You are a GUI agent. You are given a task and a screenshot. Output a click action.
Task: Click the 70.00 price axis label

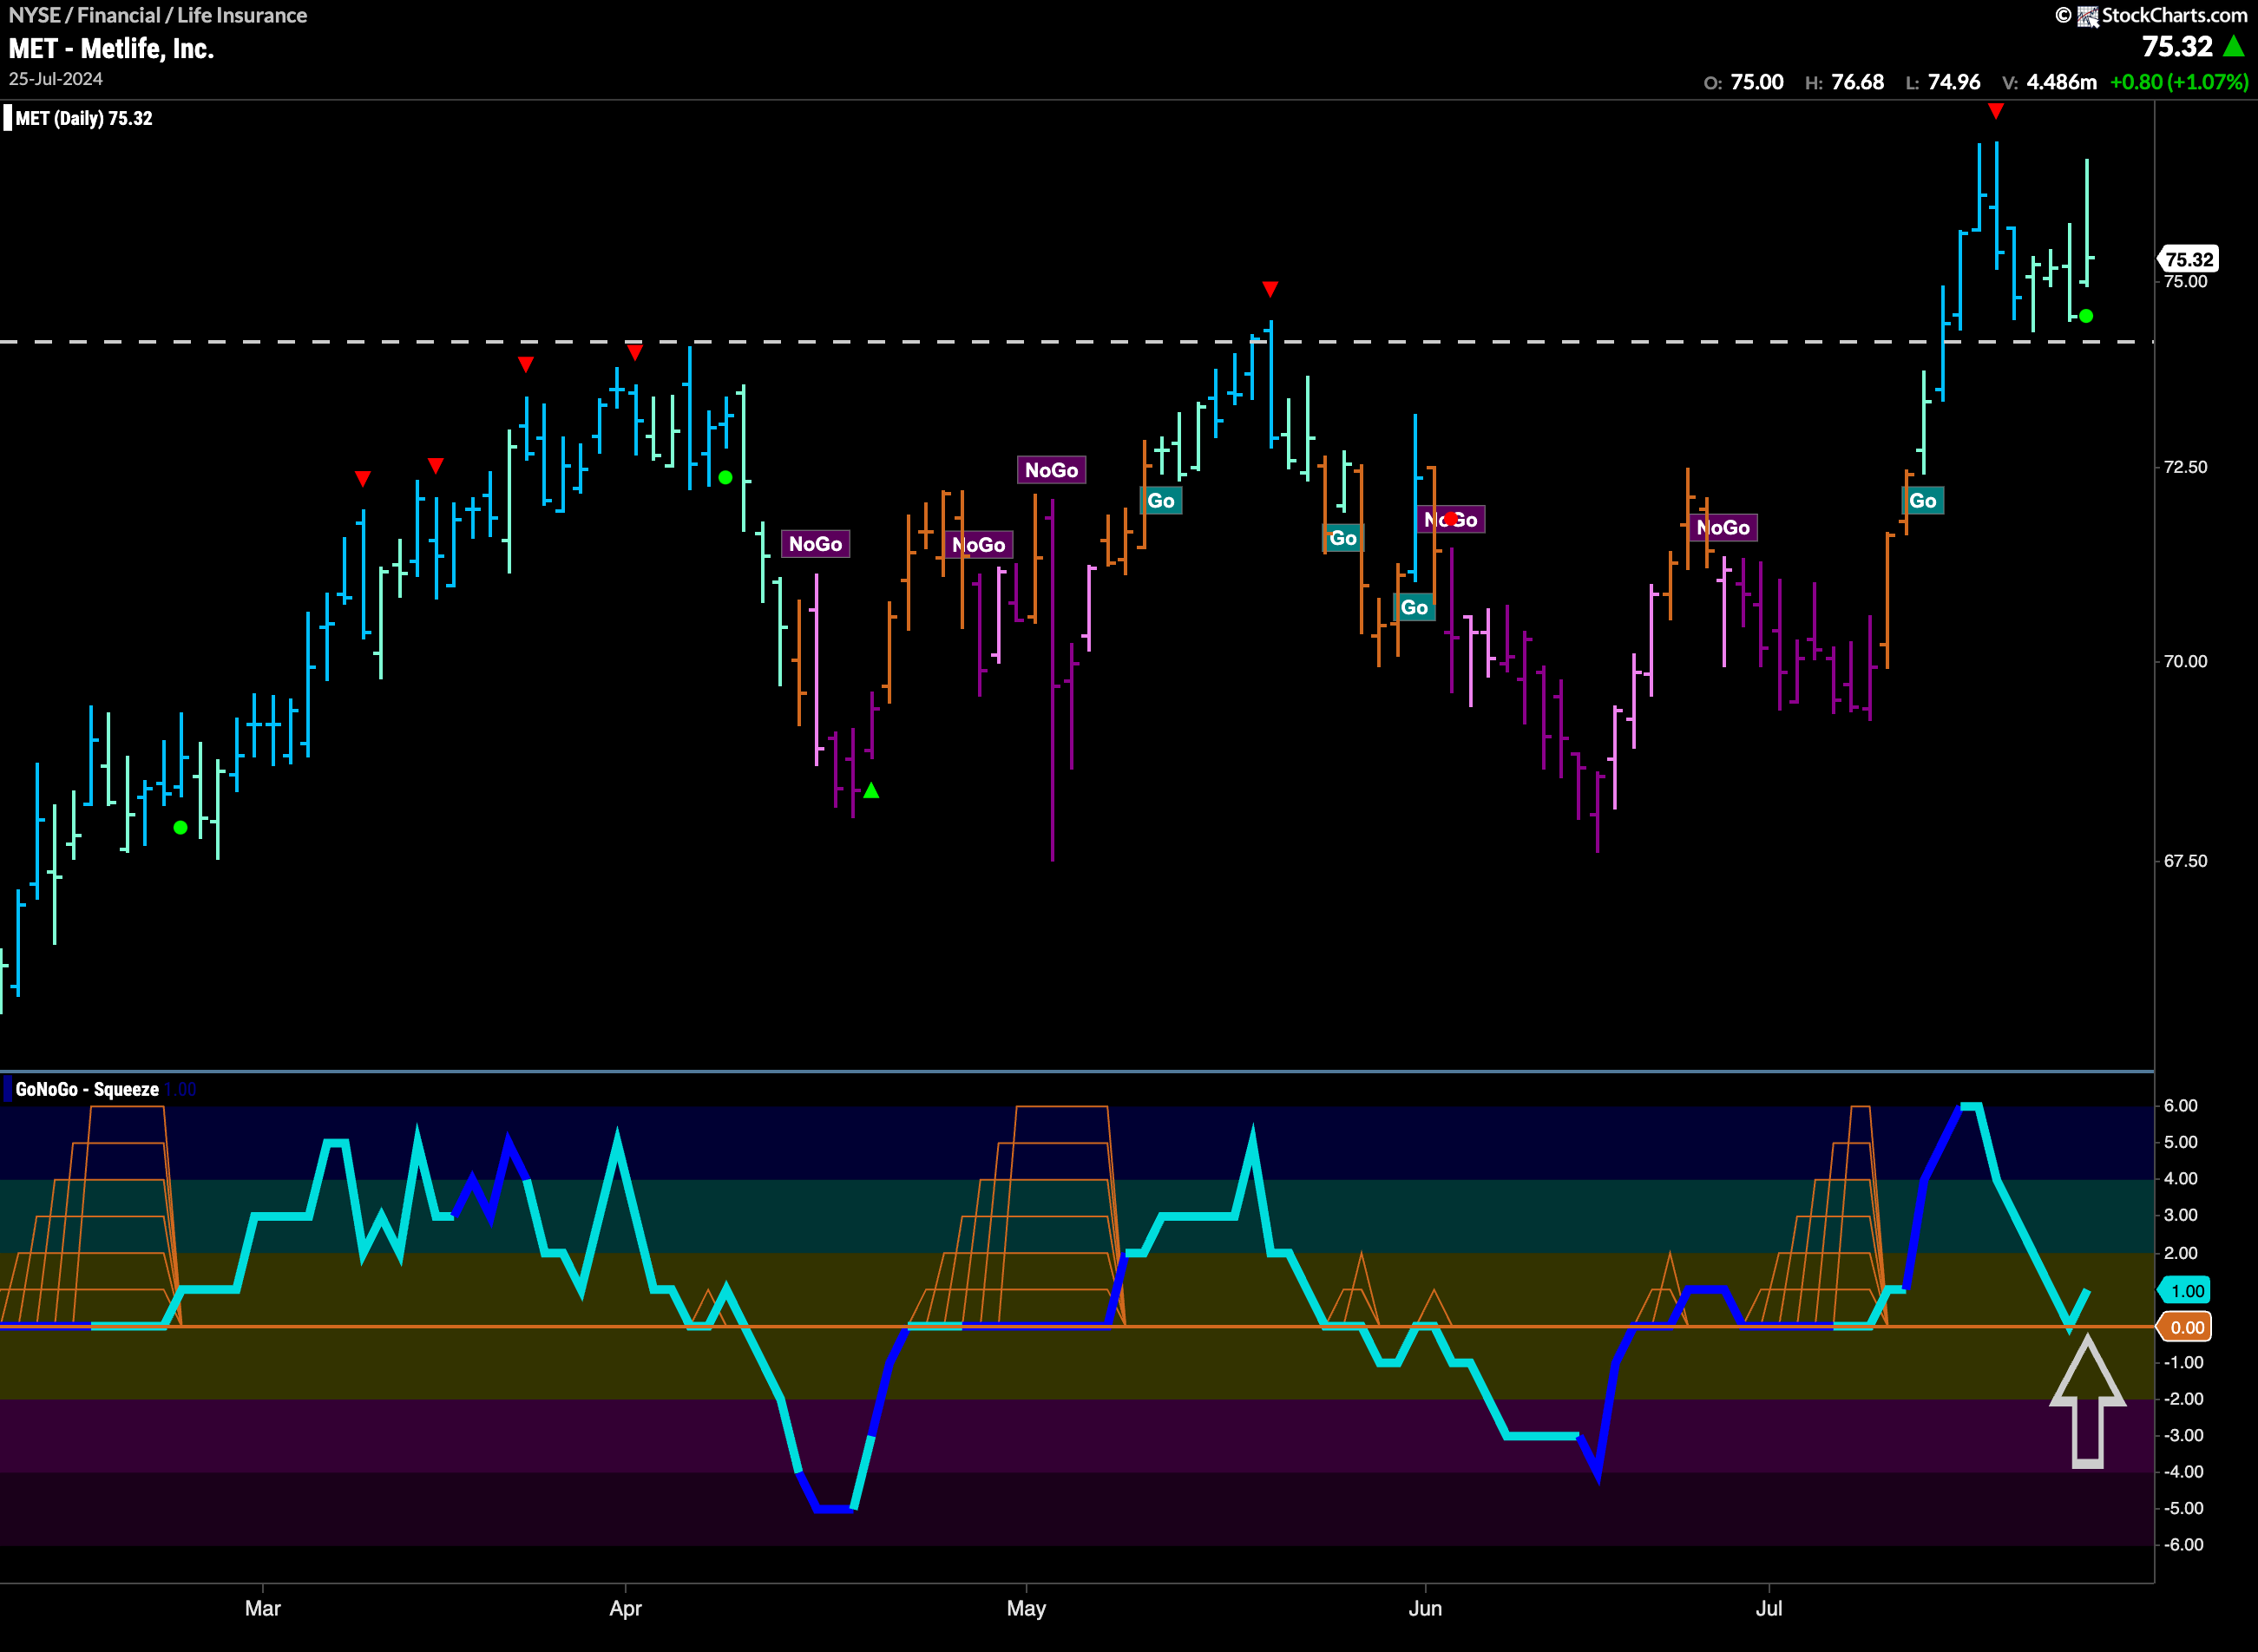[2185, 661]
